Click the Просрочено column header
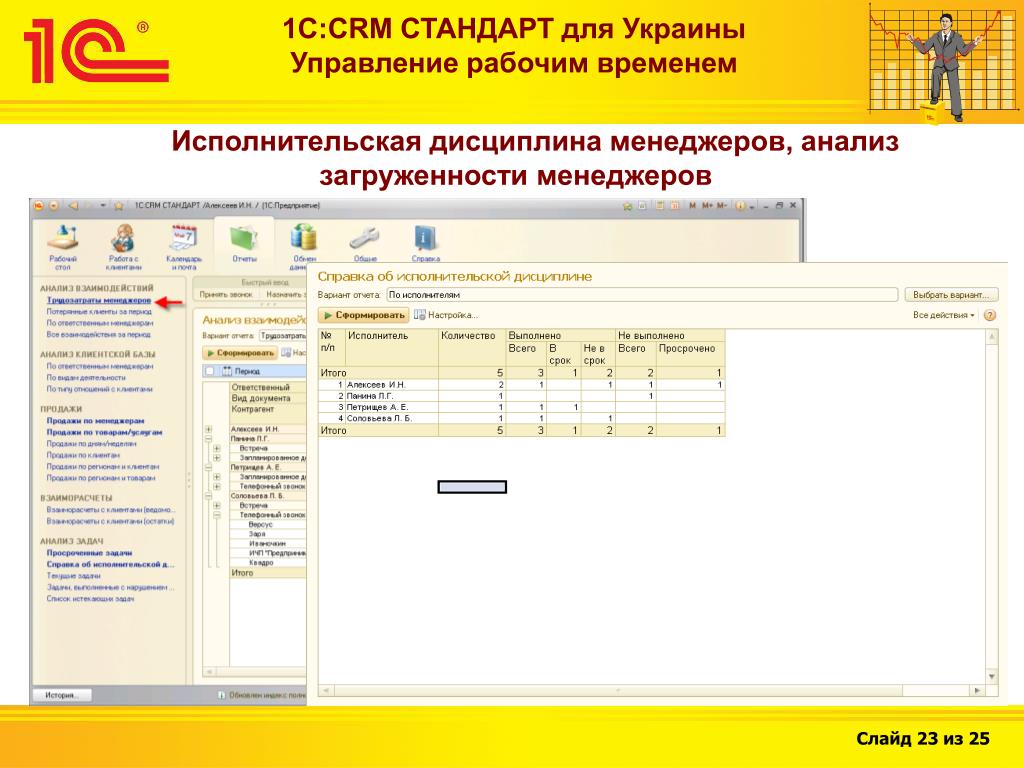 pos(690,354)
